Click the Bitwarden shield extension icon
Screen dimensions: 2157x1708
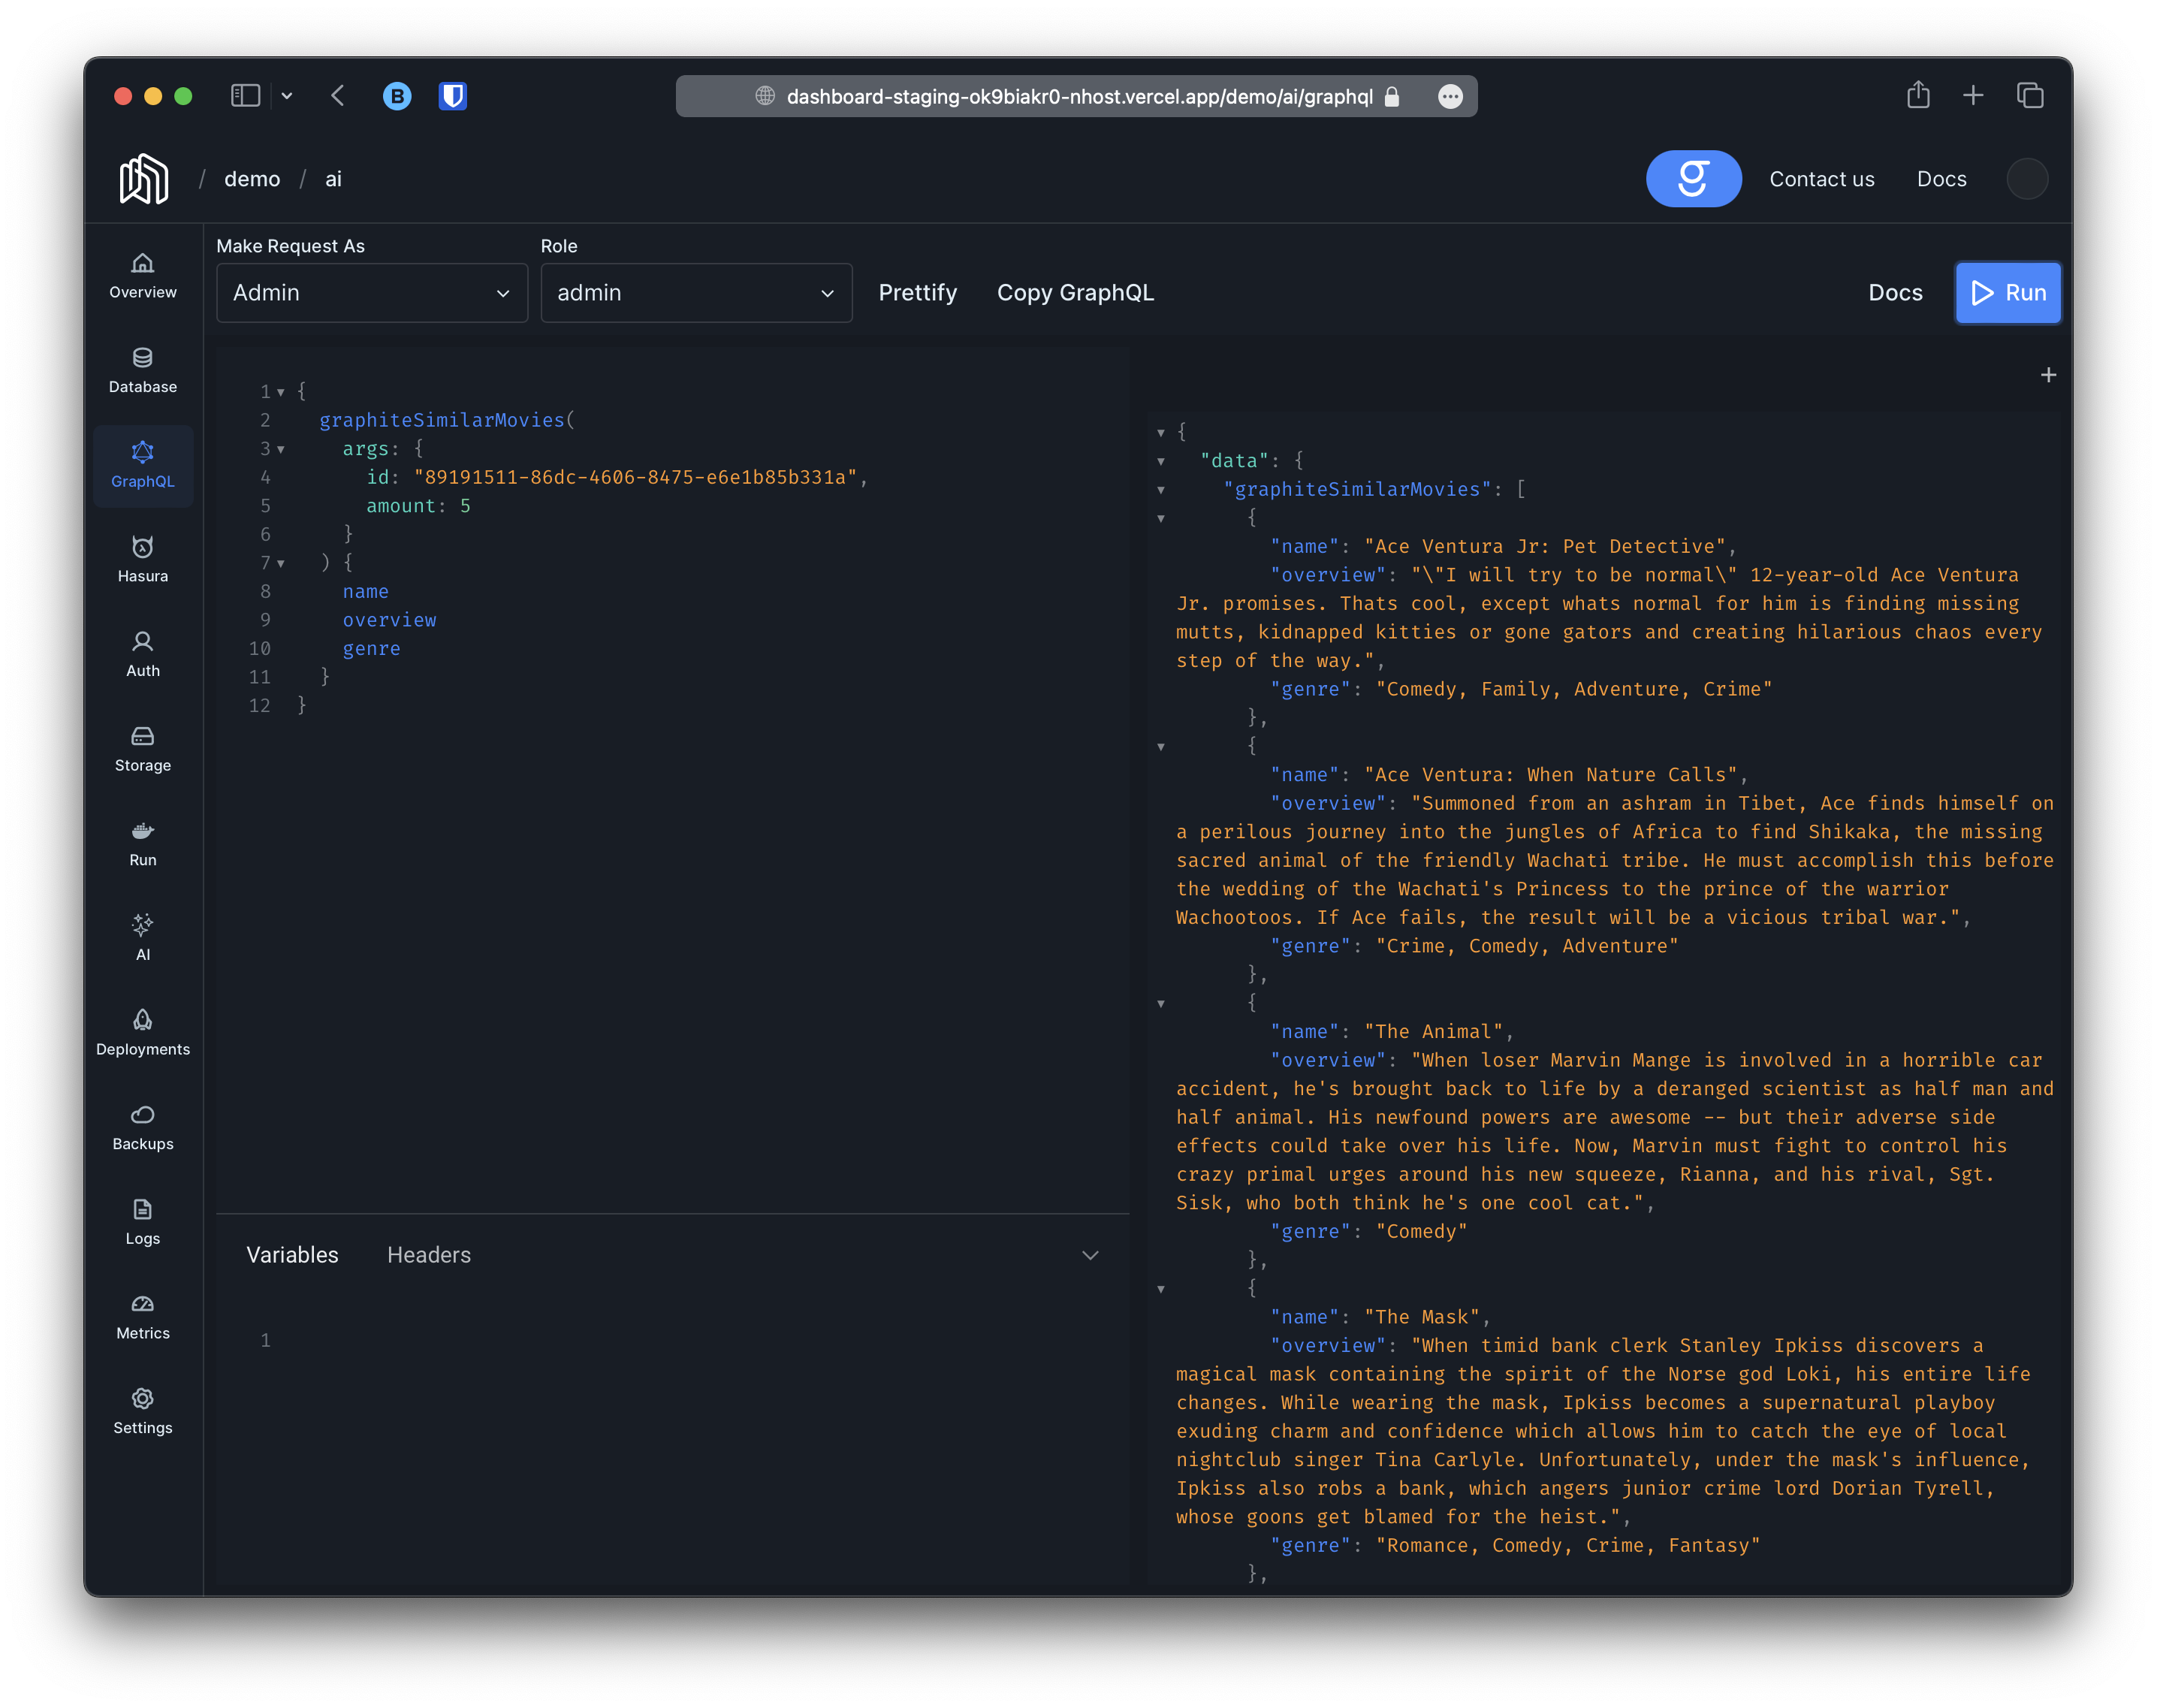tap(453, 96)
